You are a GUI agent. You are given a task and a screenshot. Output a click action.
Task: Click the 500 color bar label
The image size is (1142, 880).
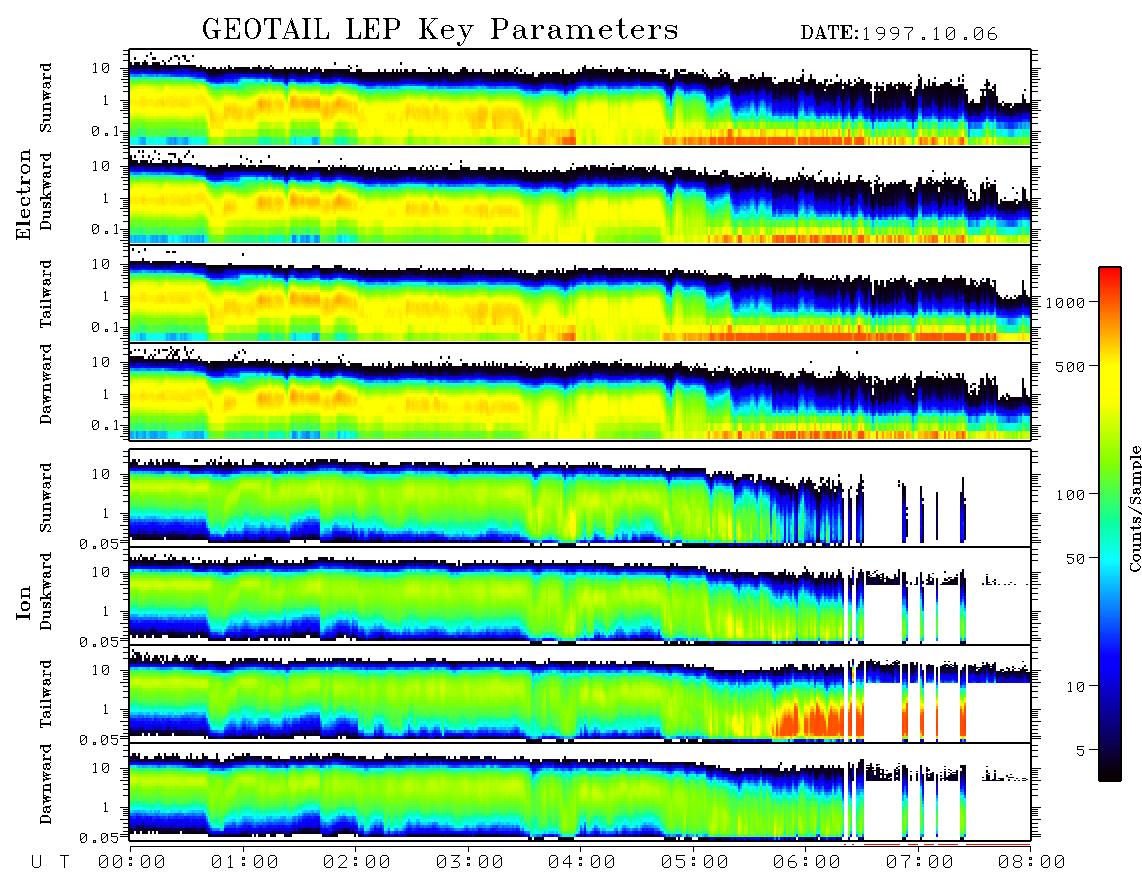(1071, 366)
